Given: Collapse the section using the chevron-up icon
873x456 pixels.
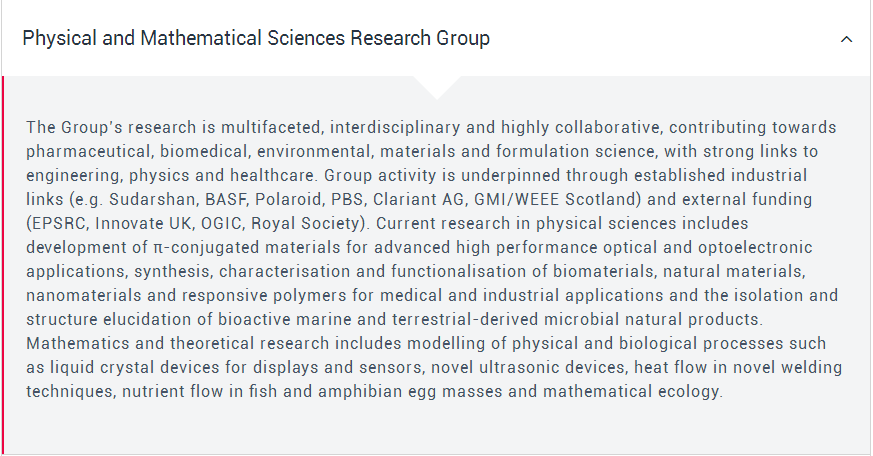Looking at the screenshot, I should (846, 39).
